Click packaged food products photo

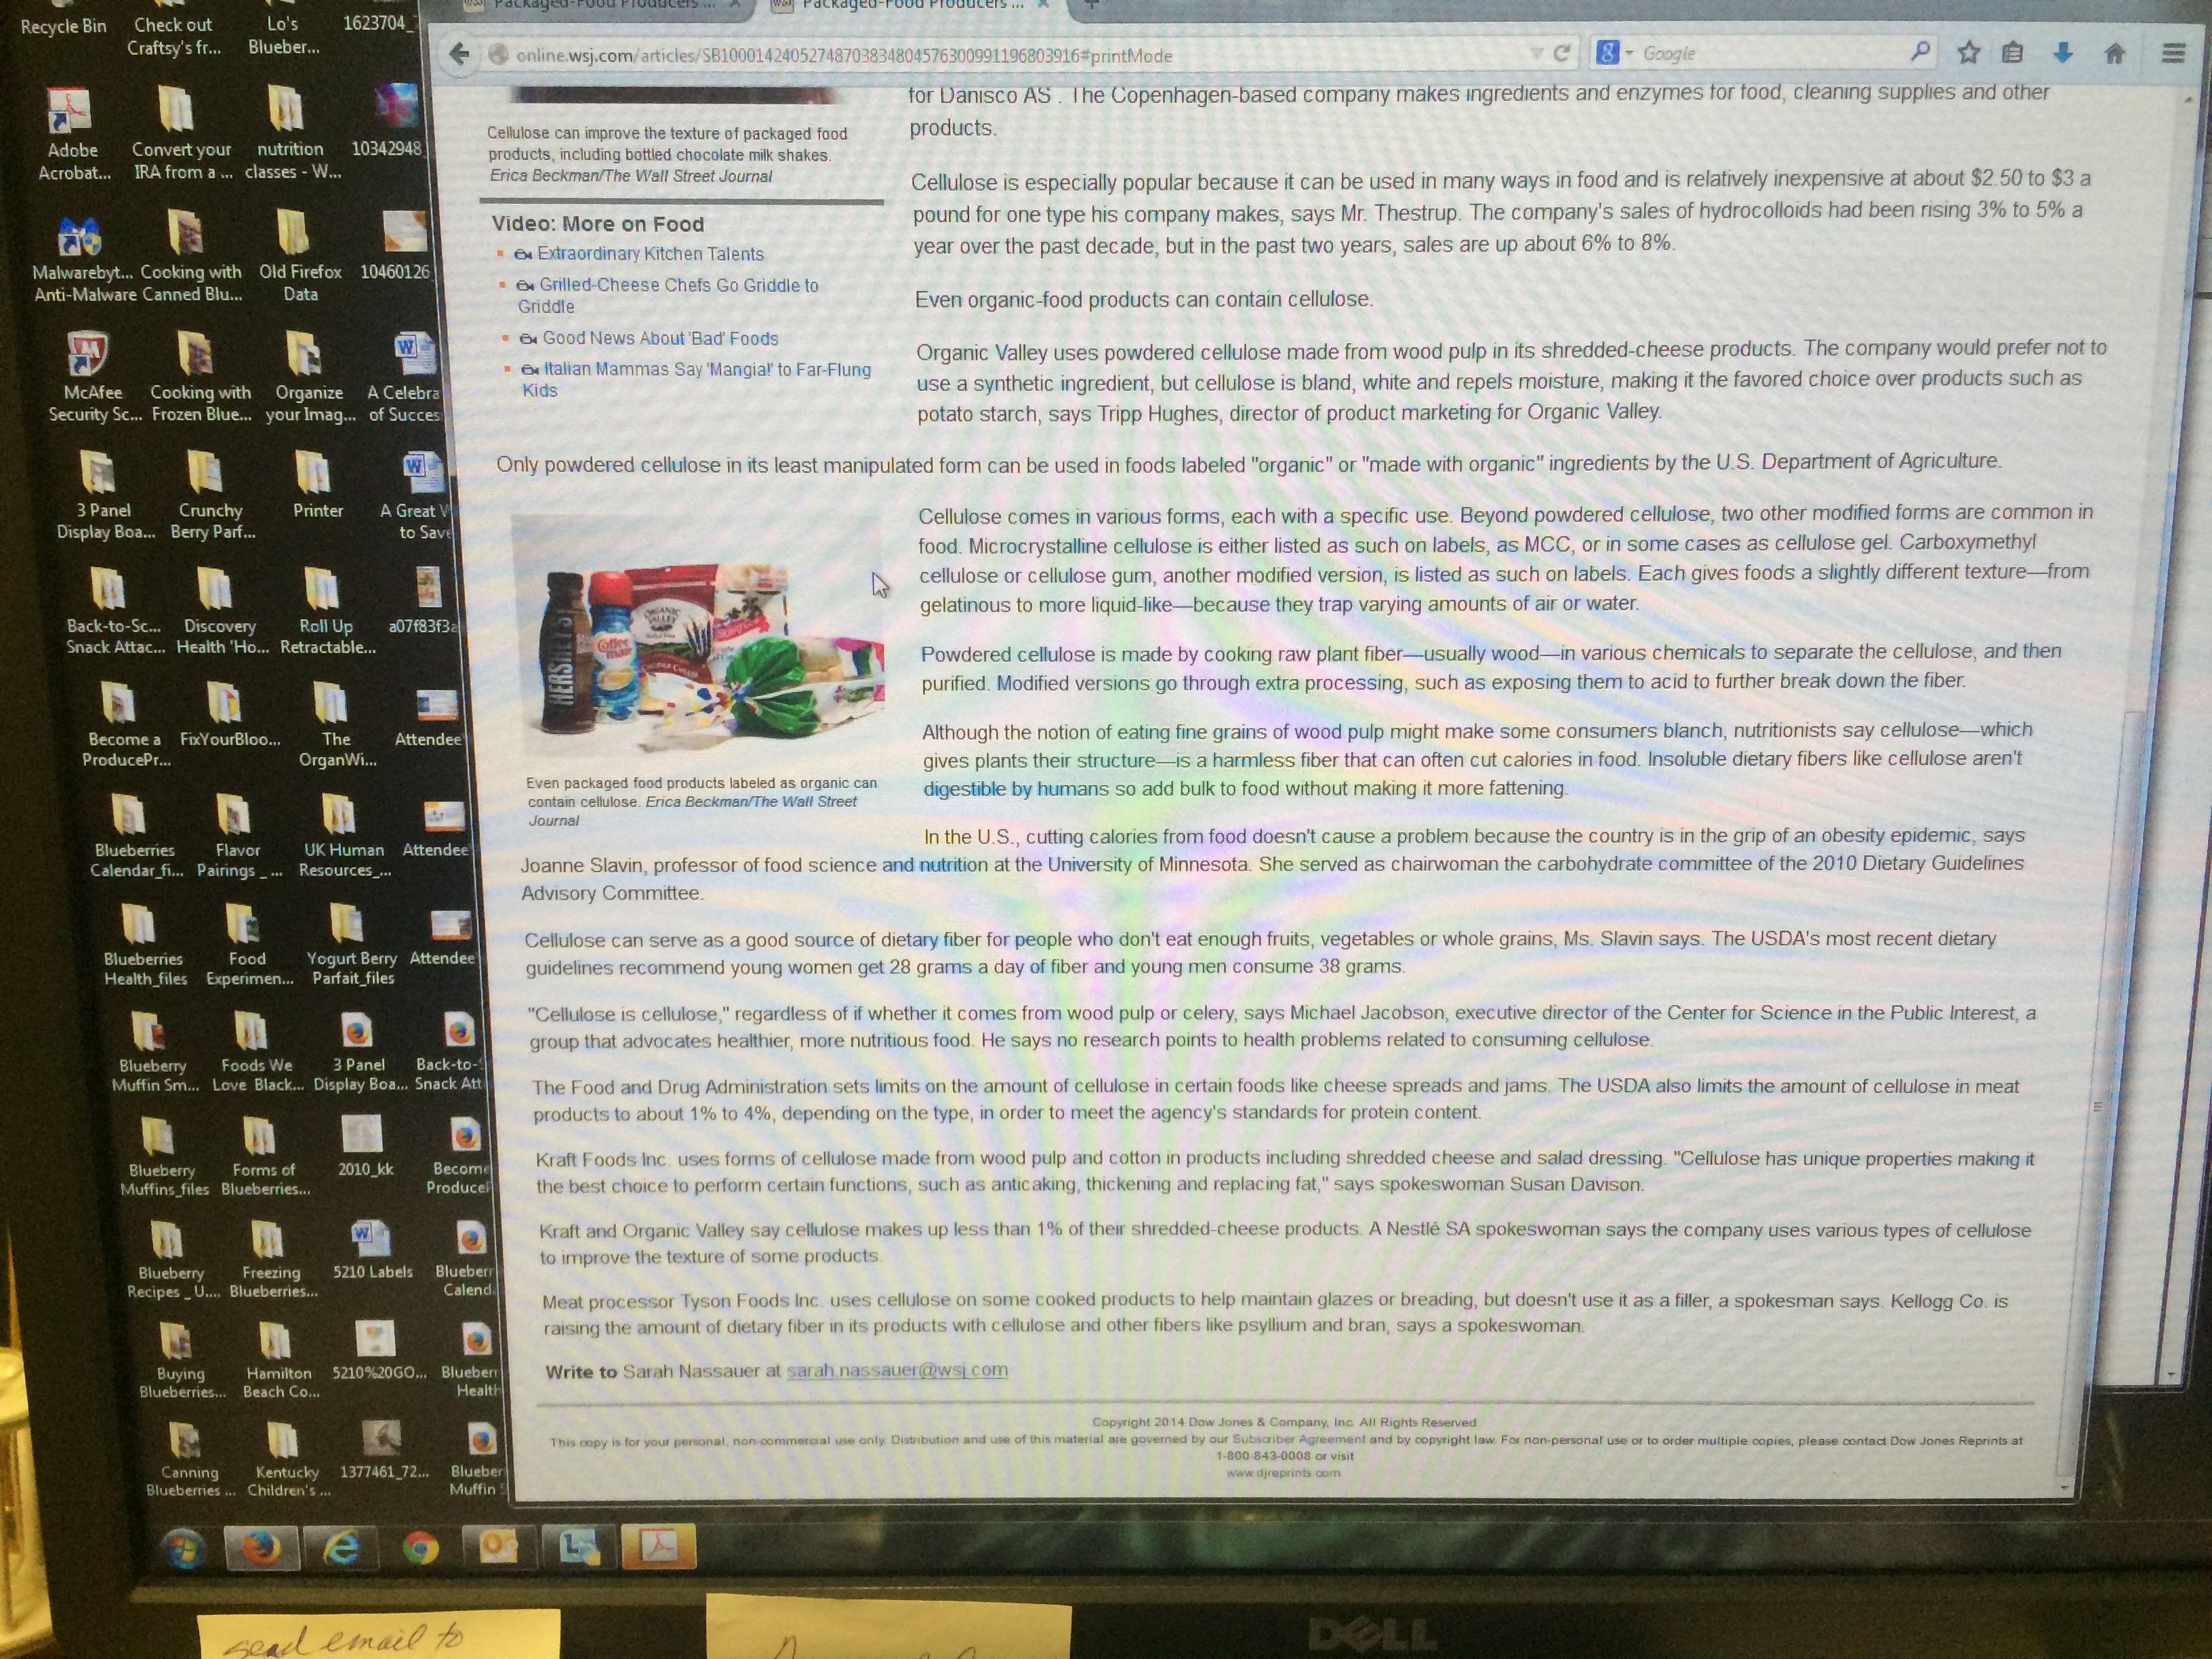[x=697, y=638]
